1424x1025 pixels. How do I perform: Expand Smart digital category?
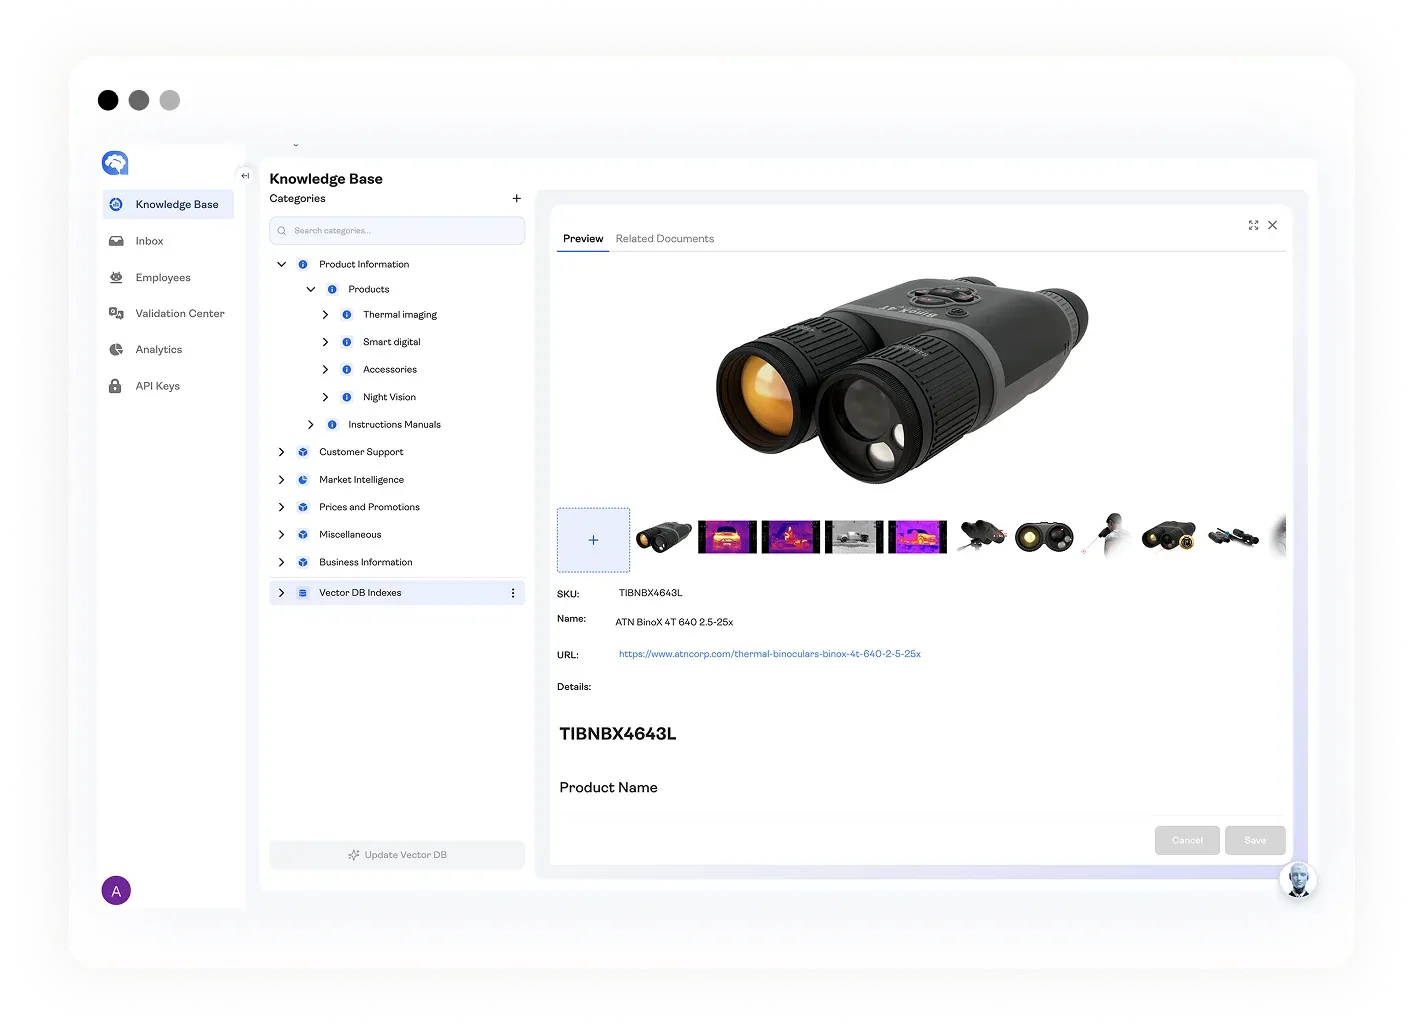pos(325,342)
